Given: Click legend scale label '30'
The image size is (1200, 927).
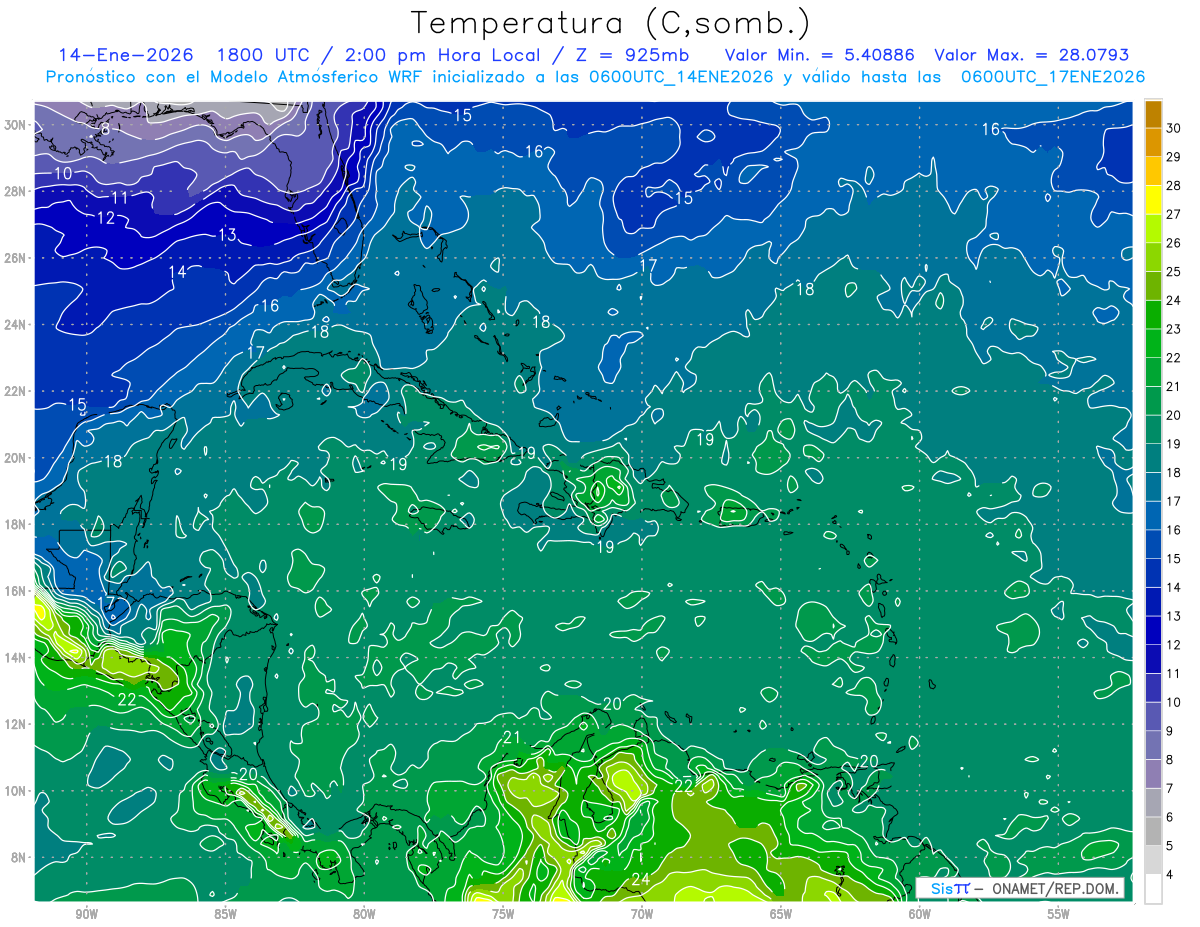Looking at the screenshot, I should [x=1174, y=128].
